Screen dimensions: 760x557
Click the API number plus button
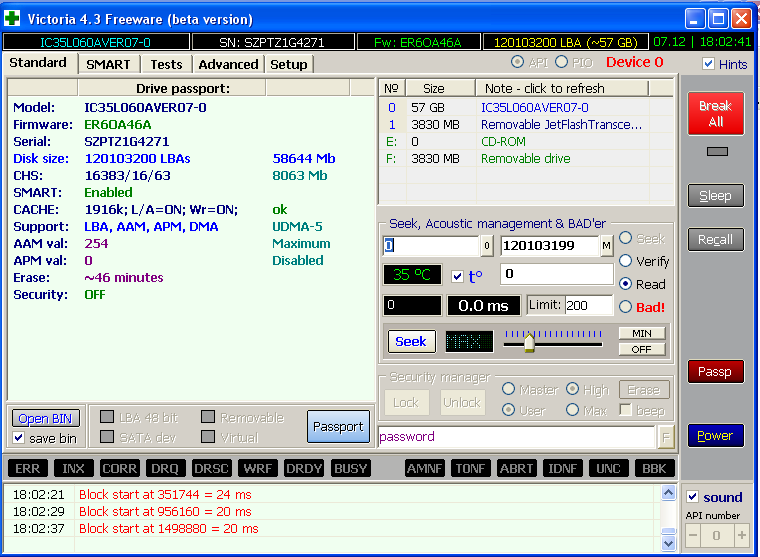click(741, 536)
